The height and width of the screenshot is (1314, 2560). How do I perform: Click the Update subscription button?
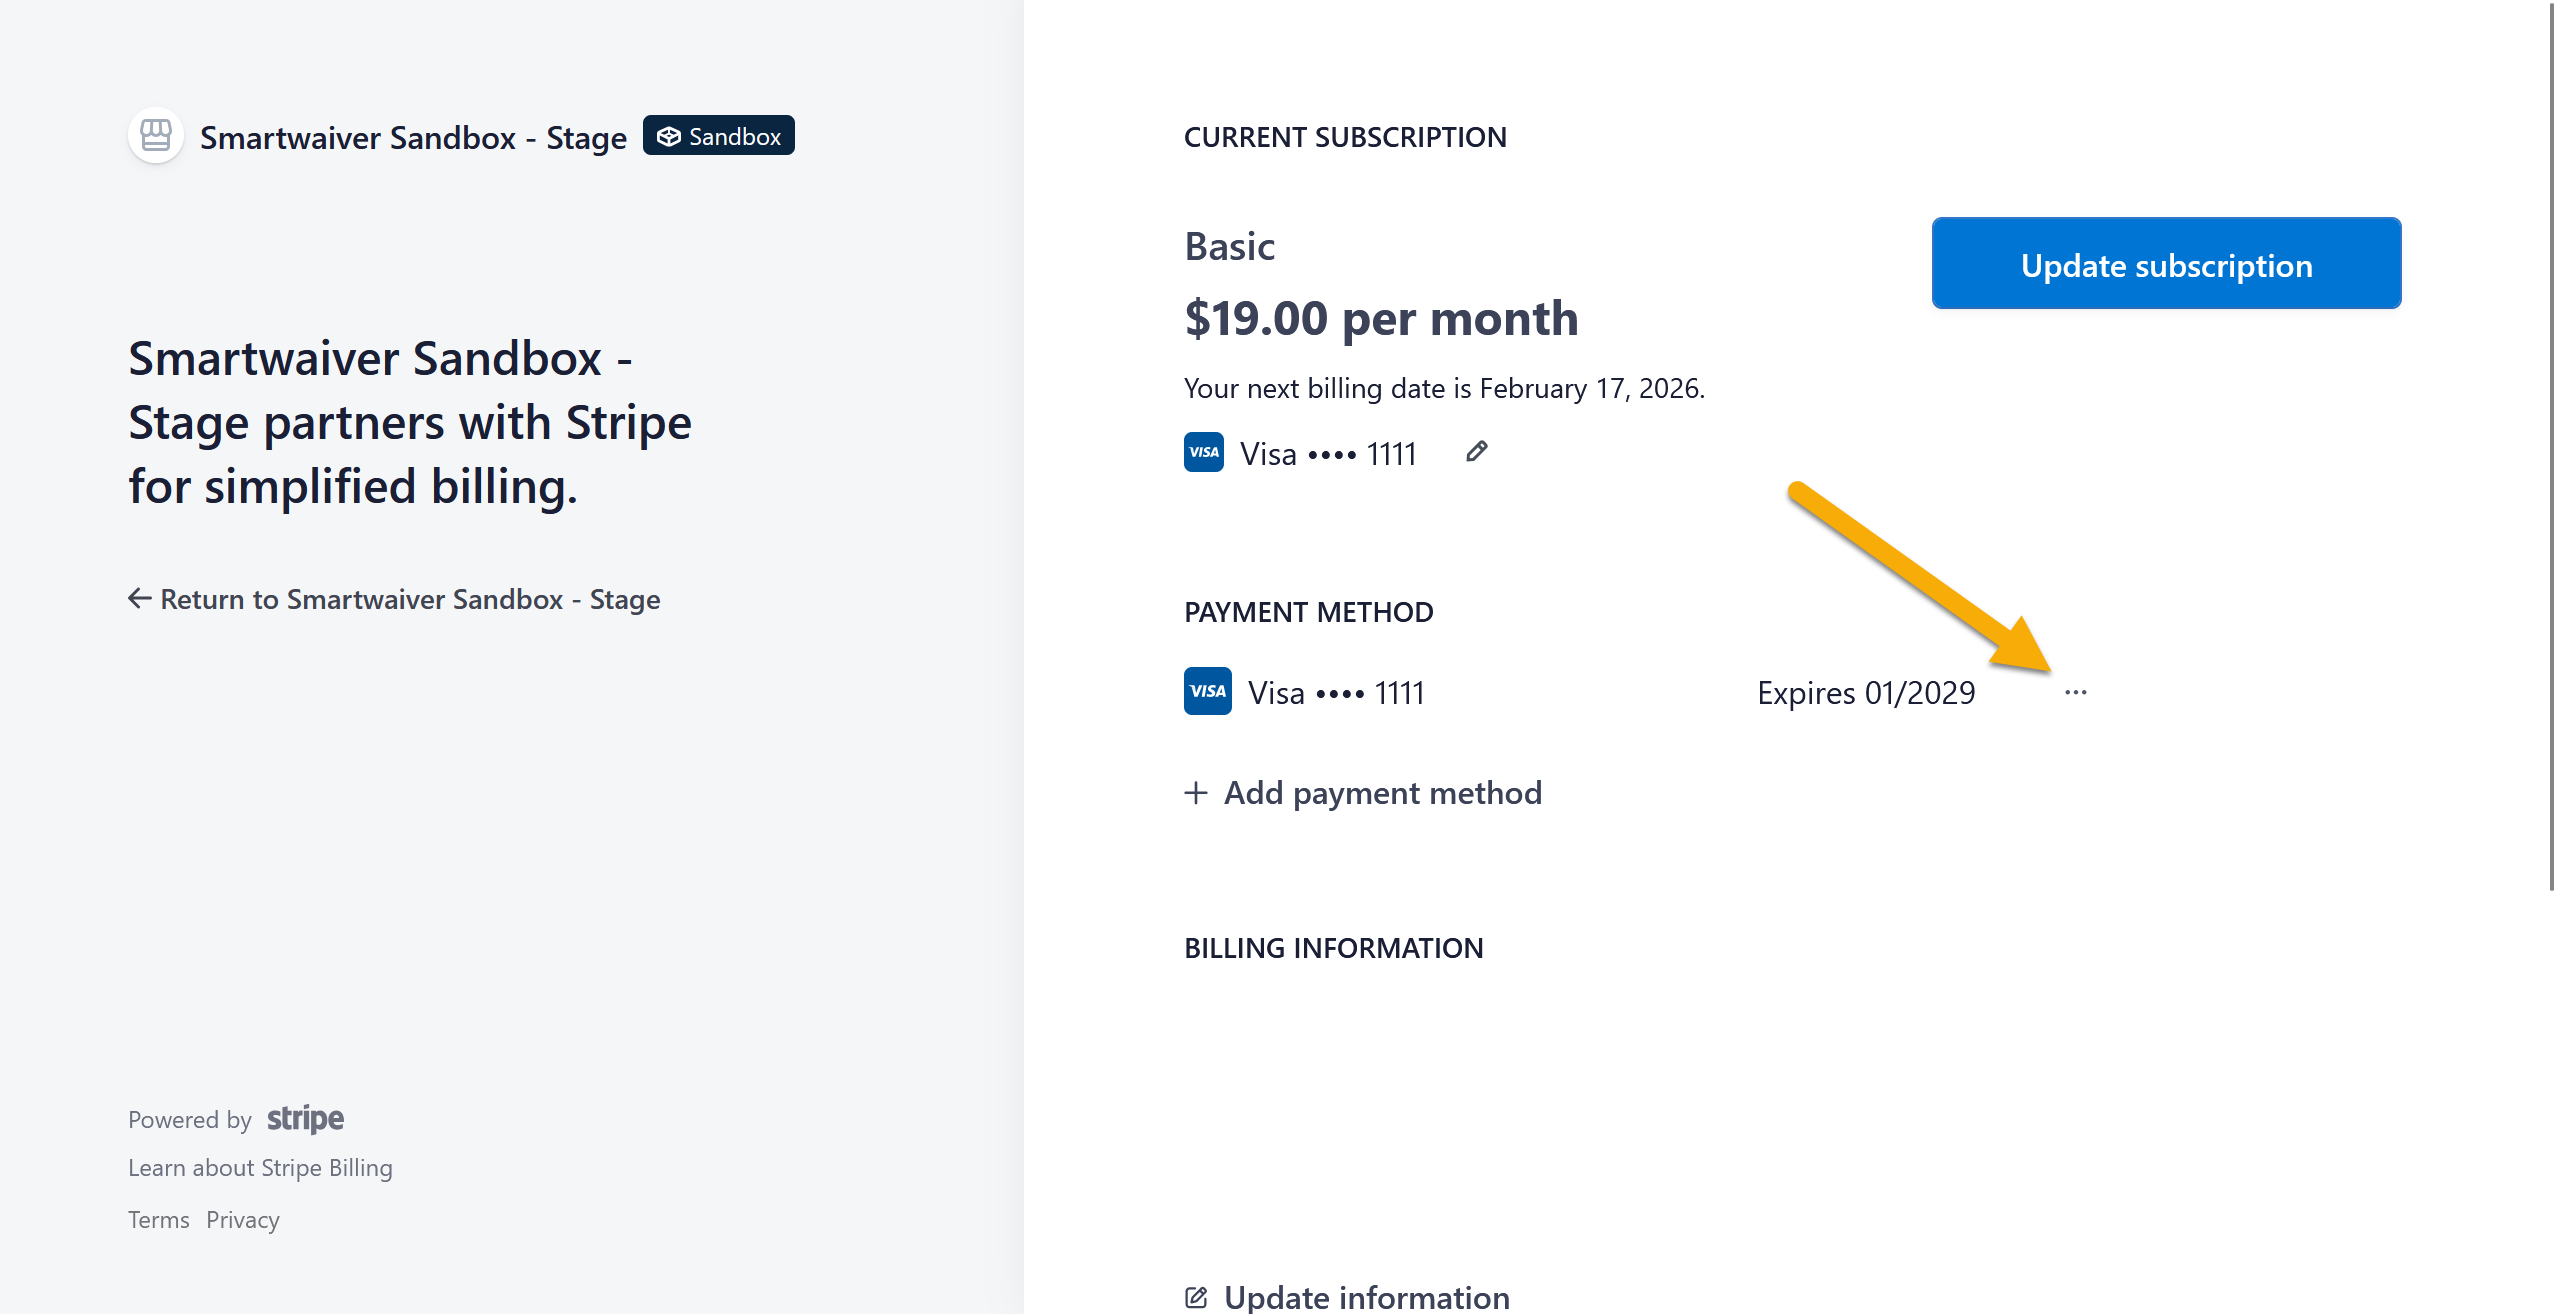(2166, 264)
